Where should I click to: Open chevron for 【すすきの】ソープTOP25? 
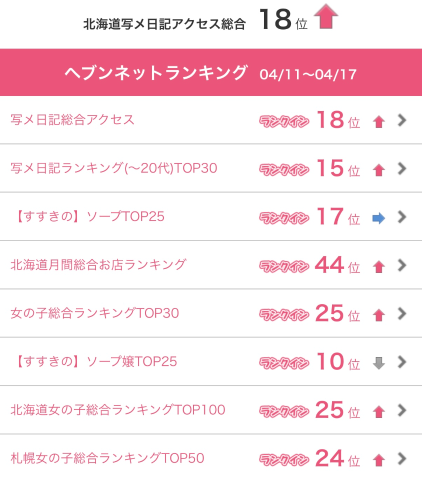[402, 217]
